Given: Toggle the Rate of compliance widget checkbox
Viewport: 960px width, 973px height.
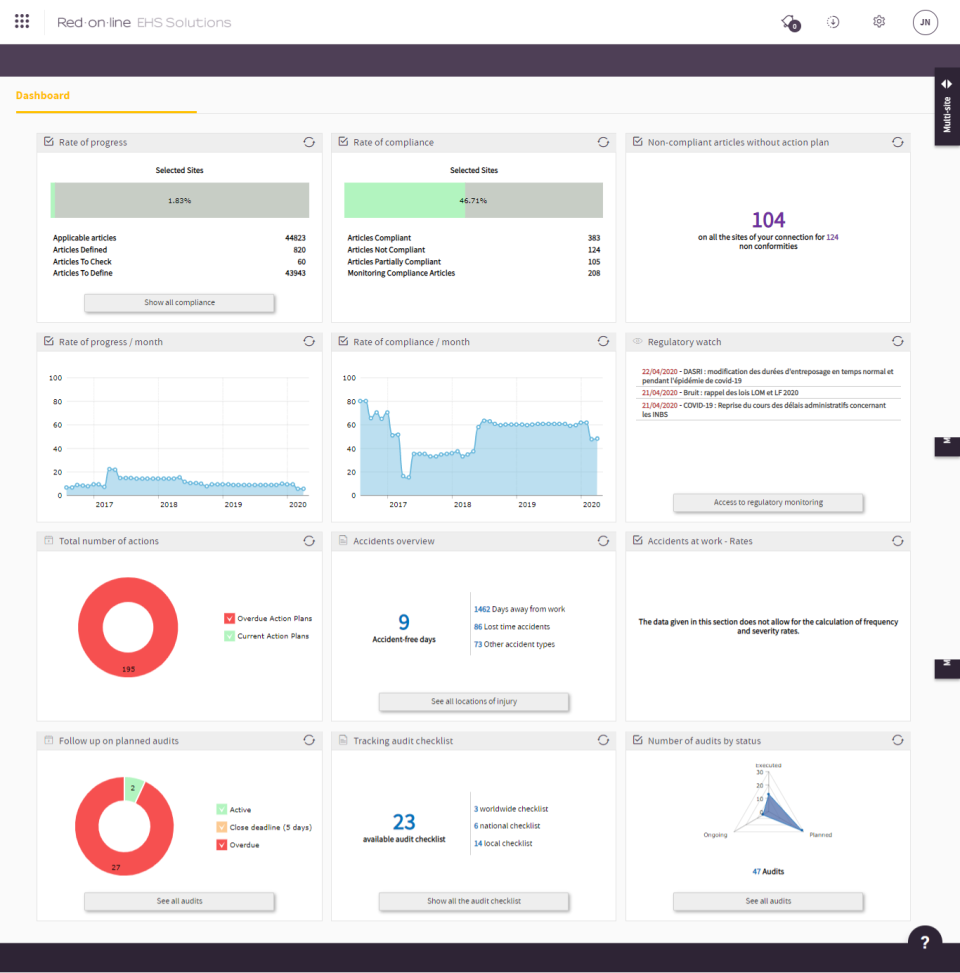Looking at the screenshot, I should [342, 142].
